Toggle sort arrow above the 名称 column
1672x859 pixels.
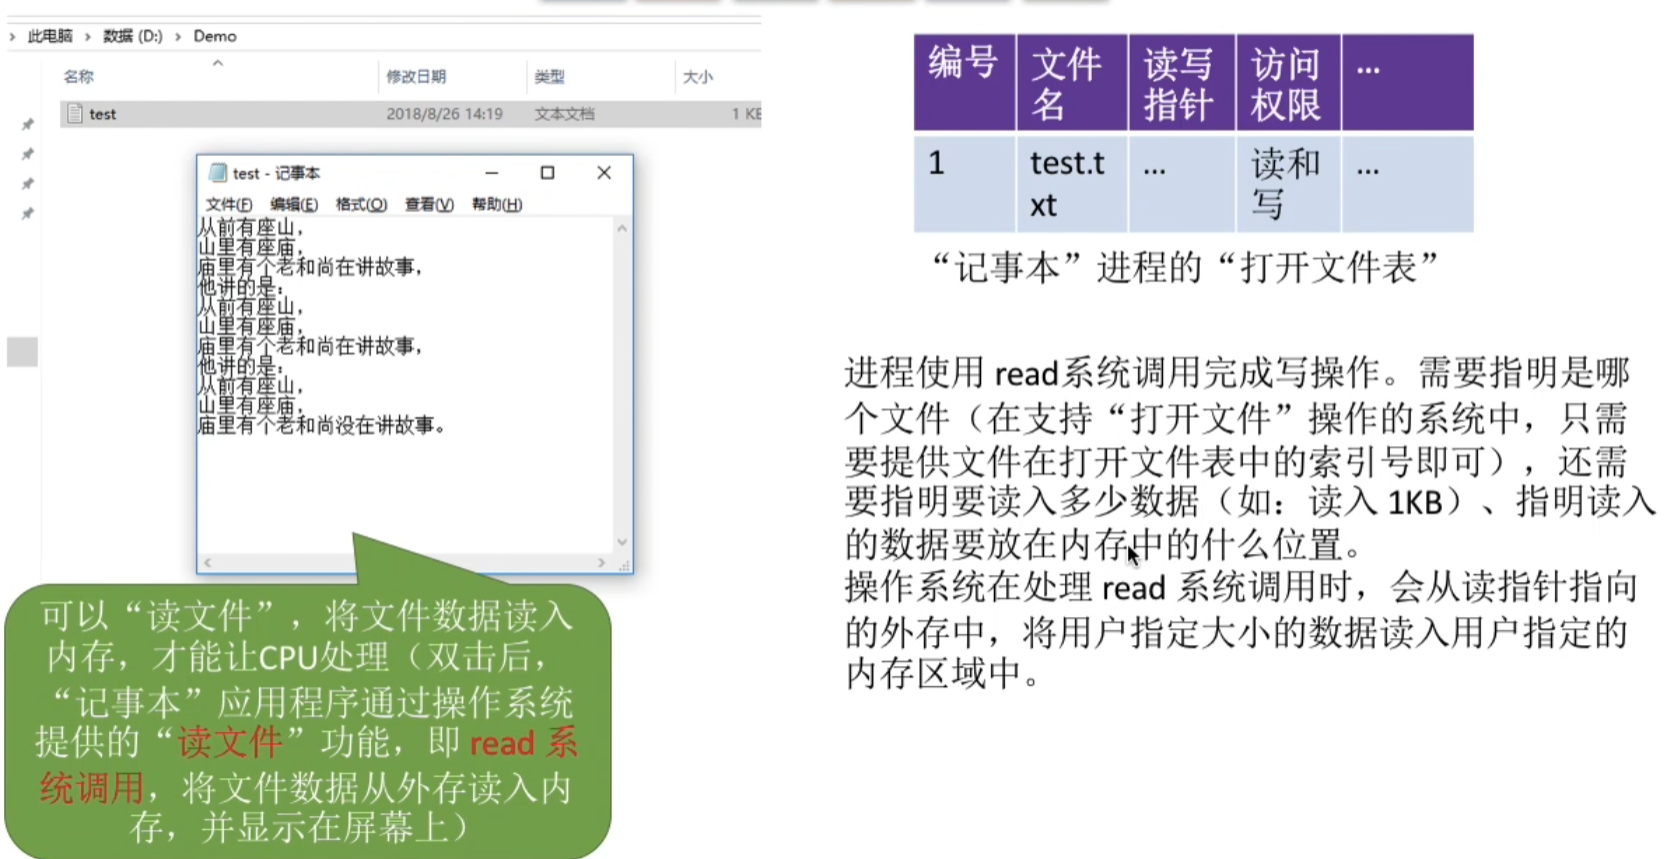click(217, 63)
